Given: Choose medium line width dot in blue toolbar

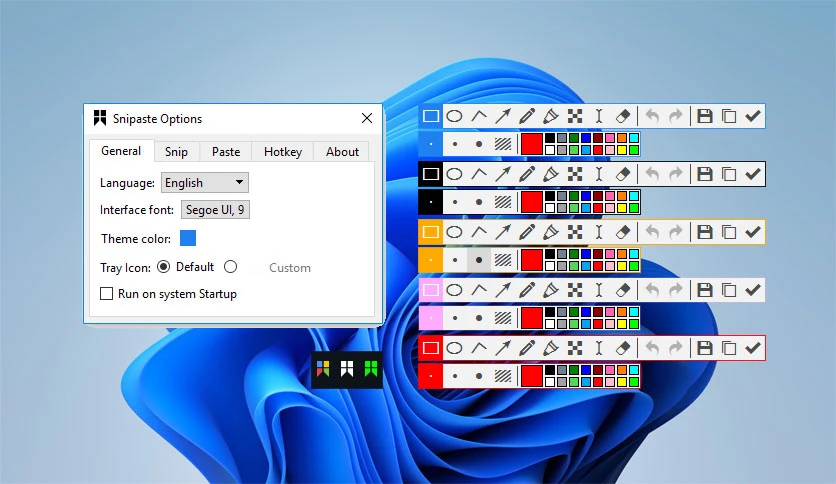Looking at the screenshot, I should (x=455, y=144).
